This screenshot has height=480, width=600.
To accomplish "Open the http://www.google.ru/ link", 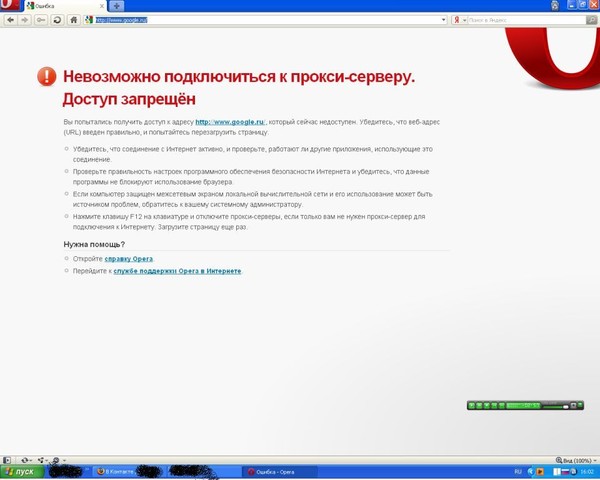I will (x=230, y=122).
